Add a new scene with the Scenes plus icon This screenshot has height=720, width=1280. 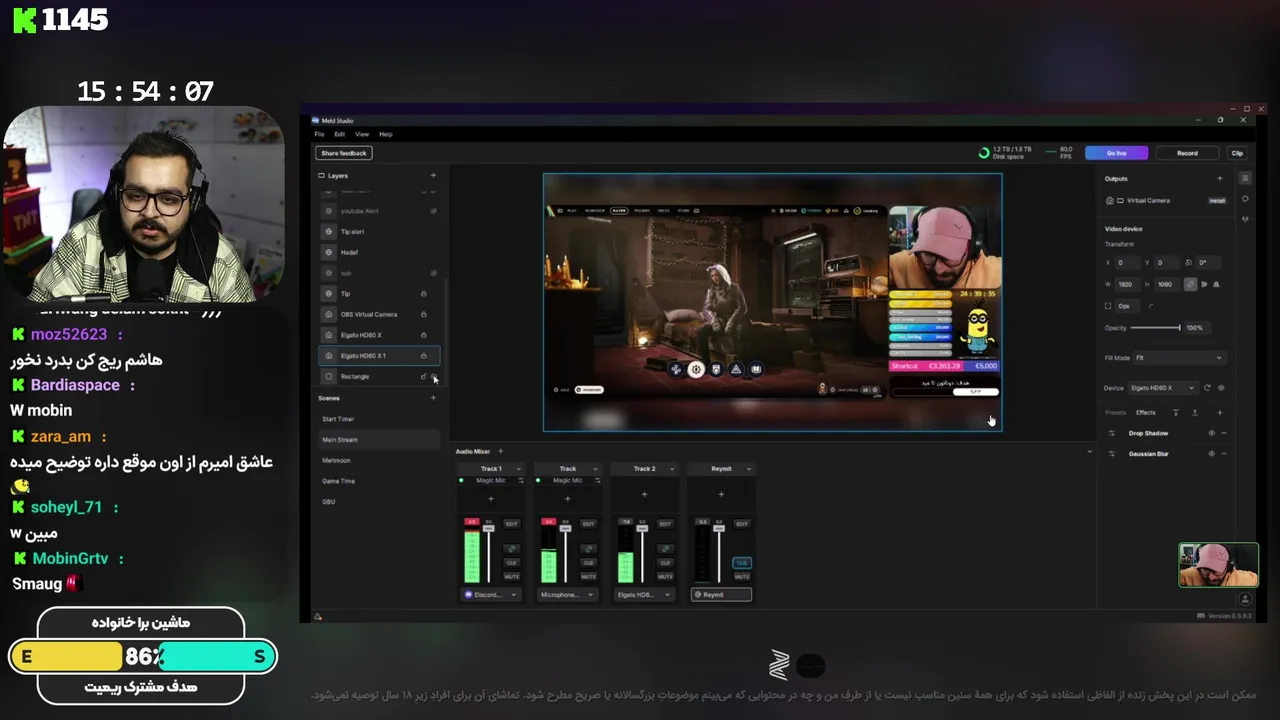tap(433, 398)
